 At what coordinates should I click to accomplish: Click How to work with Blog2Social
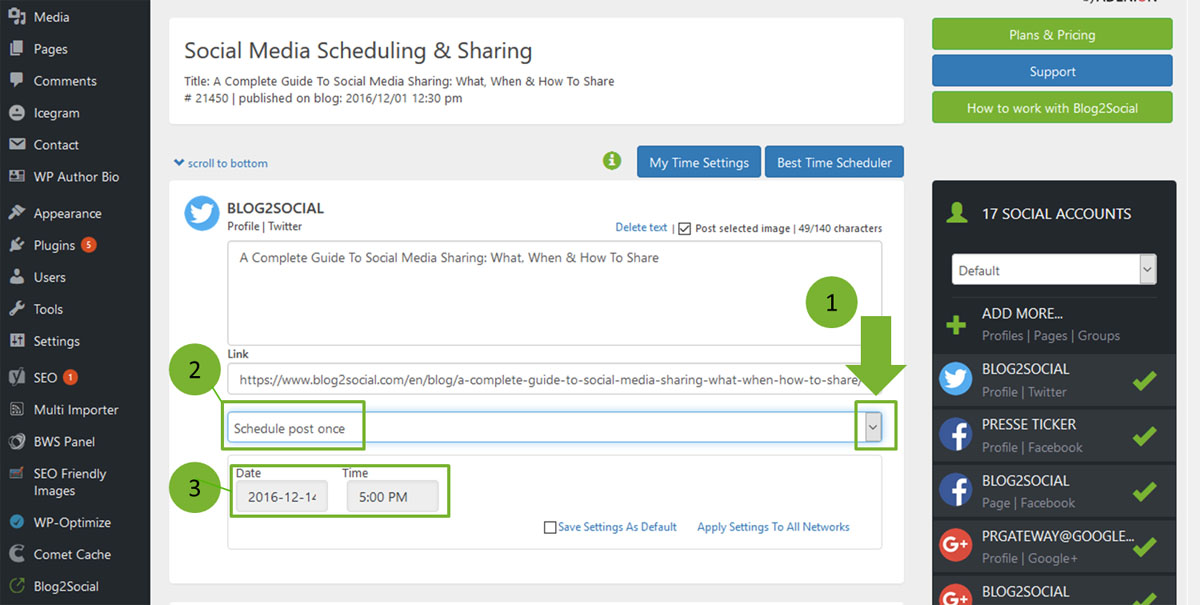click(1052, 108)
